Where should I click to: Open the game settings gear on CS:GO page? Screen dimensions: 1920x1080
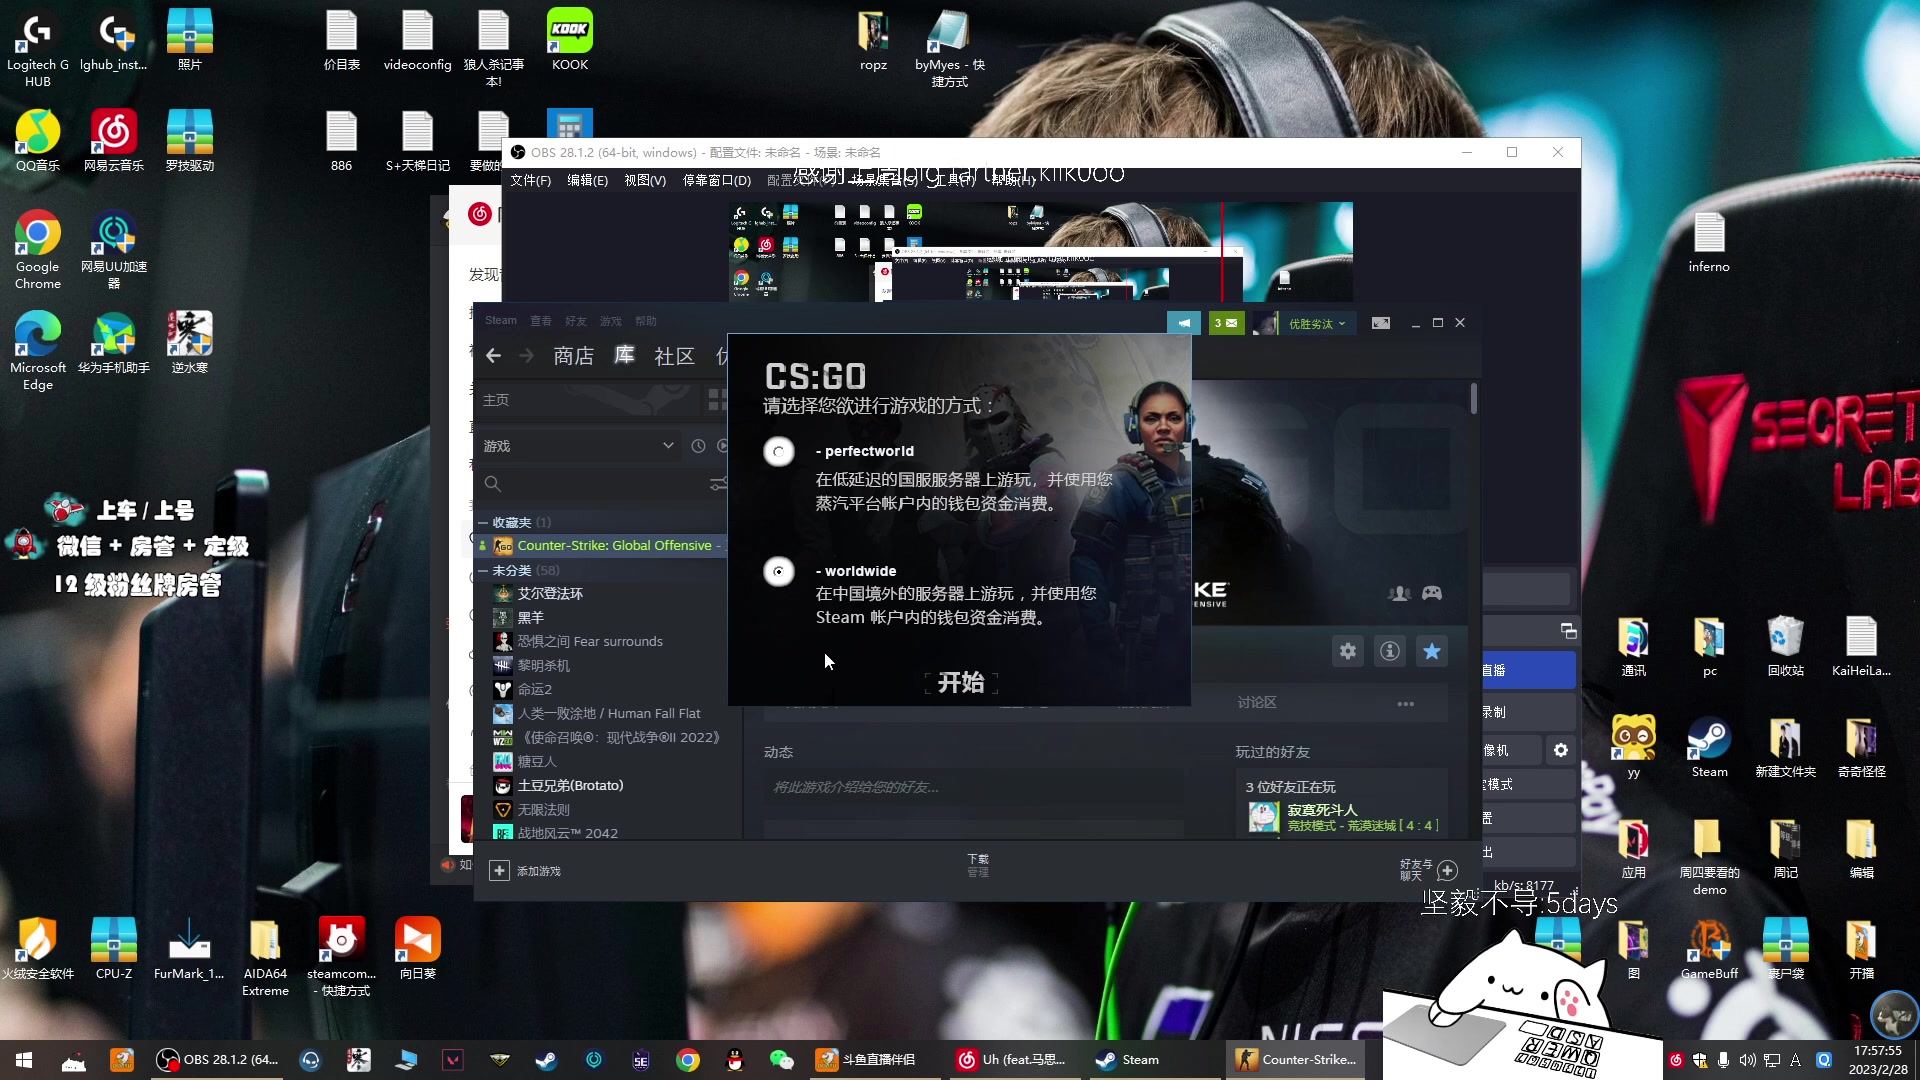[x=1348, y=652]
